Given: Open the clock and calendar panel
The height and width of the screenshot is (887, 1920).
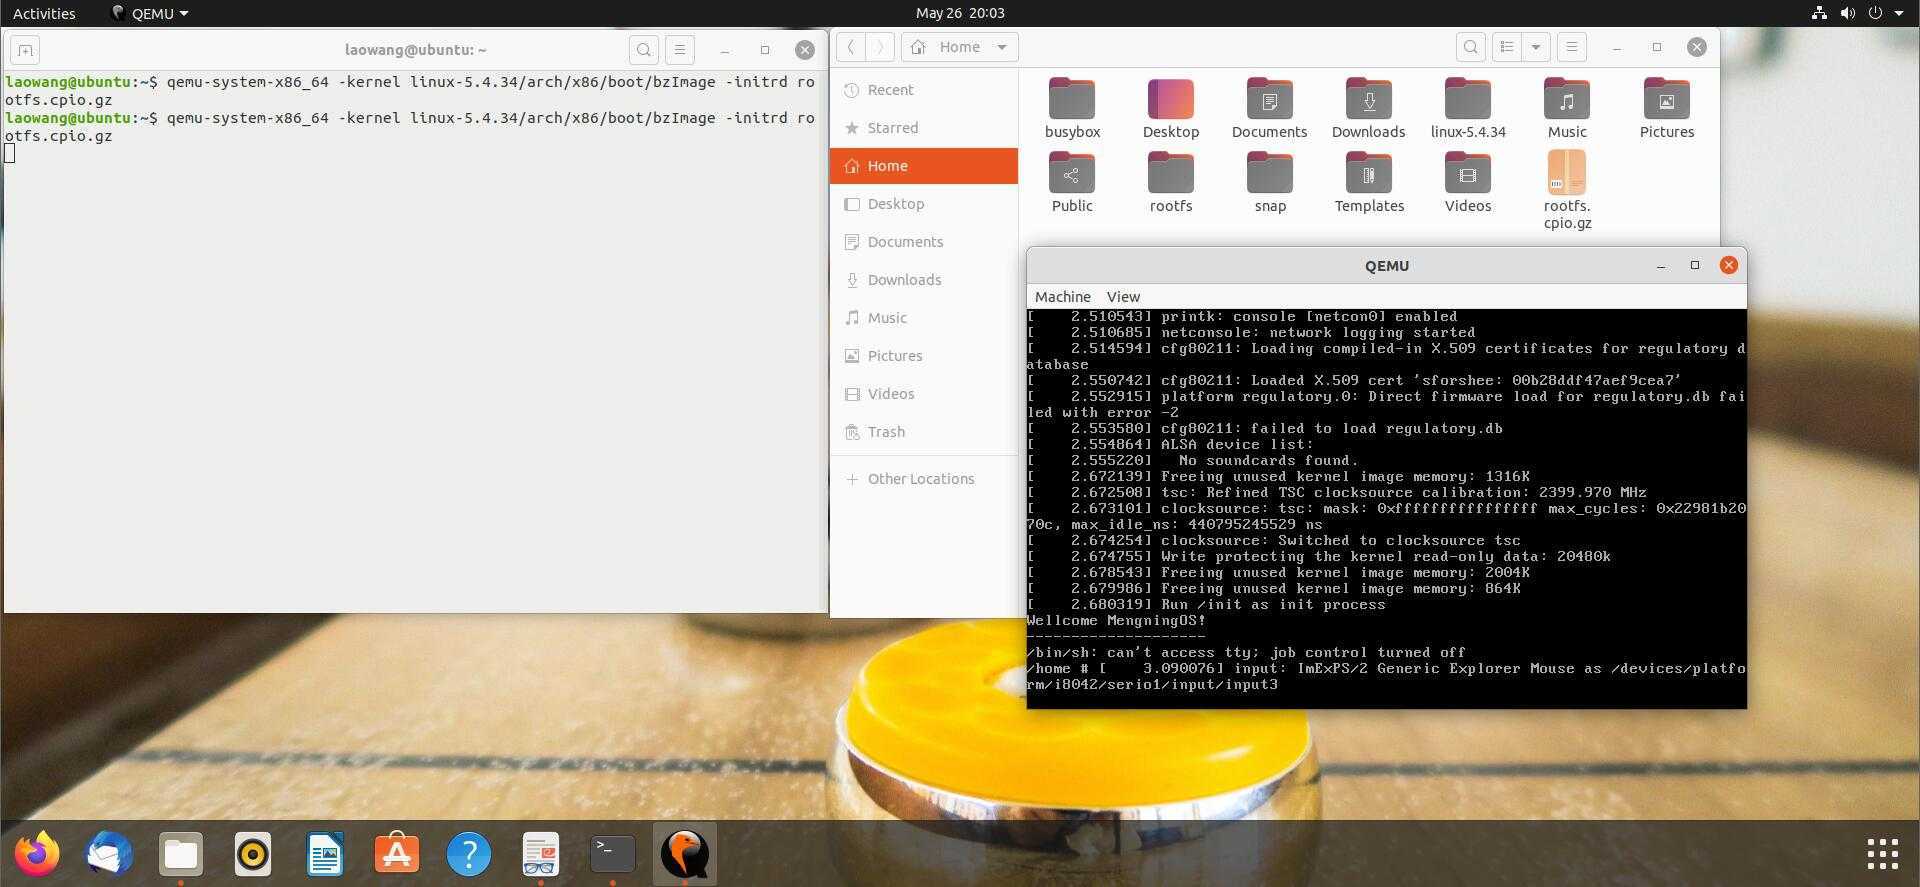Looking at the screenshot, I should 960,13.
